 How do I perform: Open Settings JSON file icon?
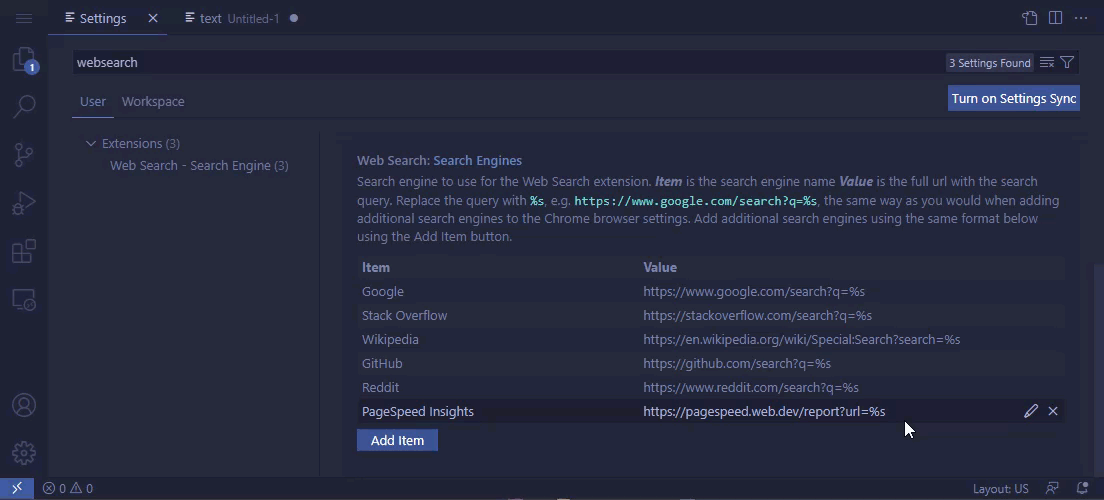[1029, 18]
